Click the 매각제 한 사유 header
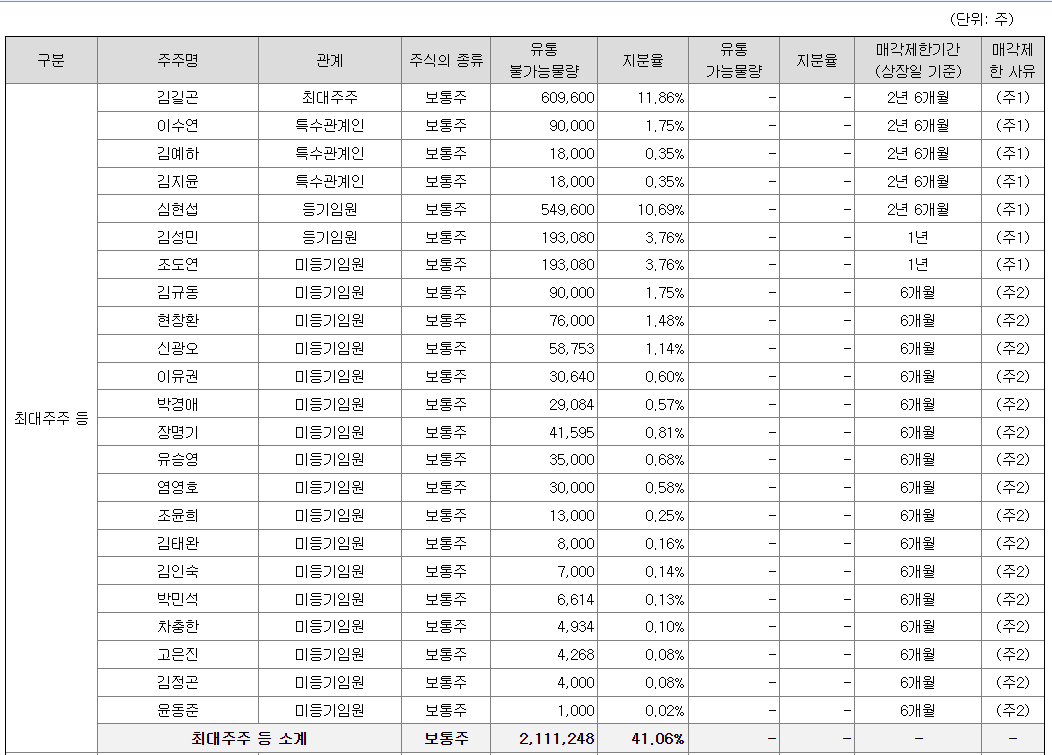Image resolution: width=1052 pixels, height=755 pixels. tap(1012, 60)
